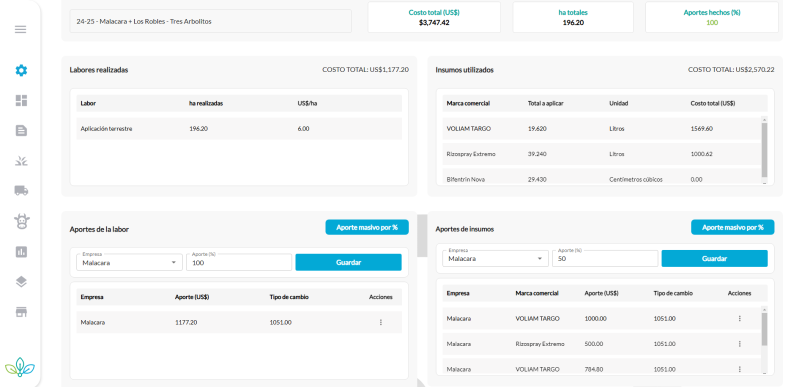Click total a aplicar value 39.240

tap(537, 154)
